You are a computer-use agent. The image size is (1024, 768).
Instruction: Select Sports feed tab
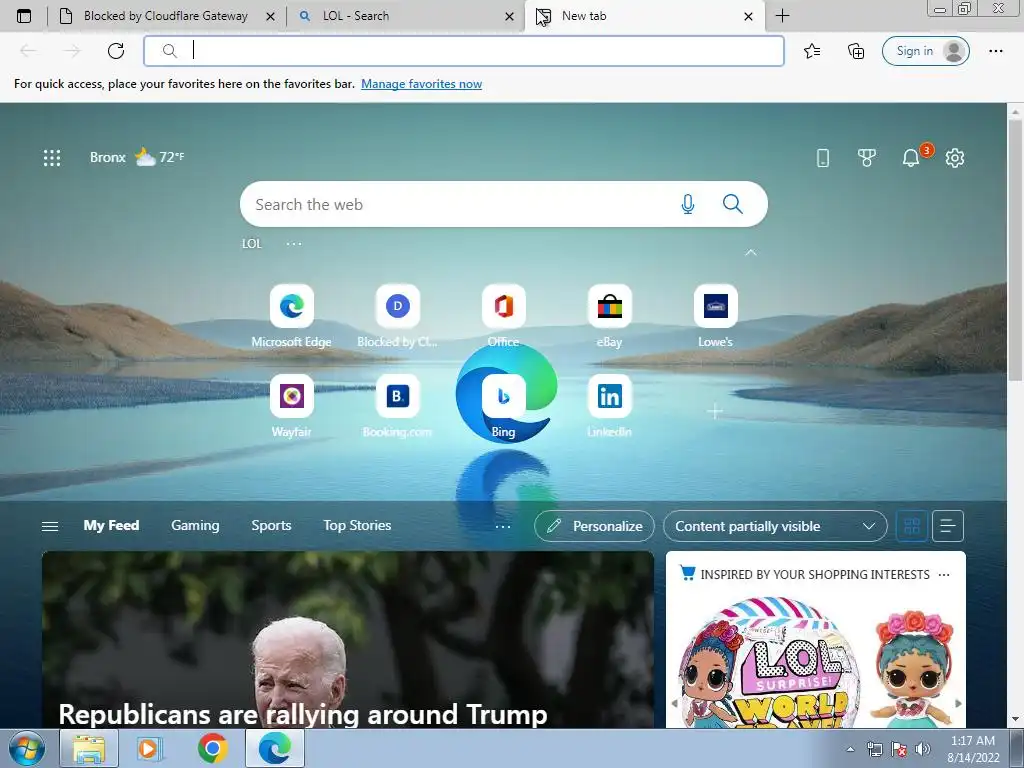pos(271,525)
